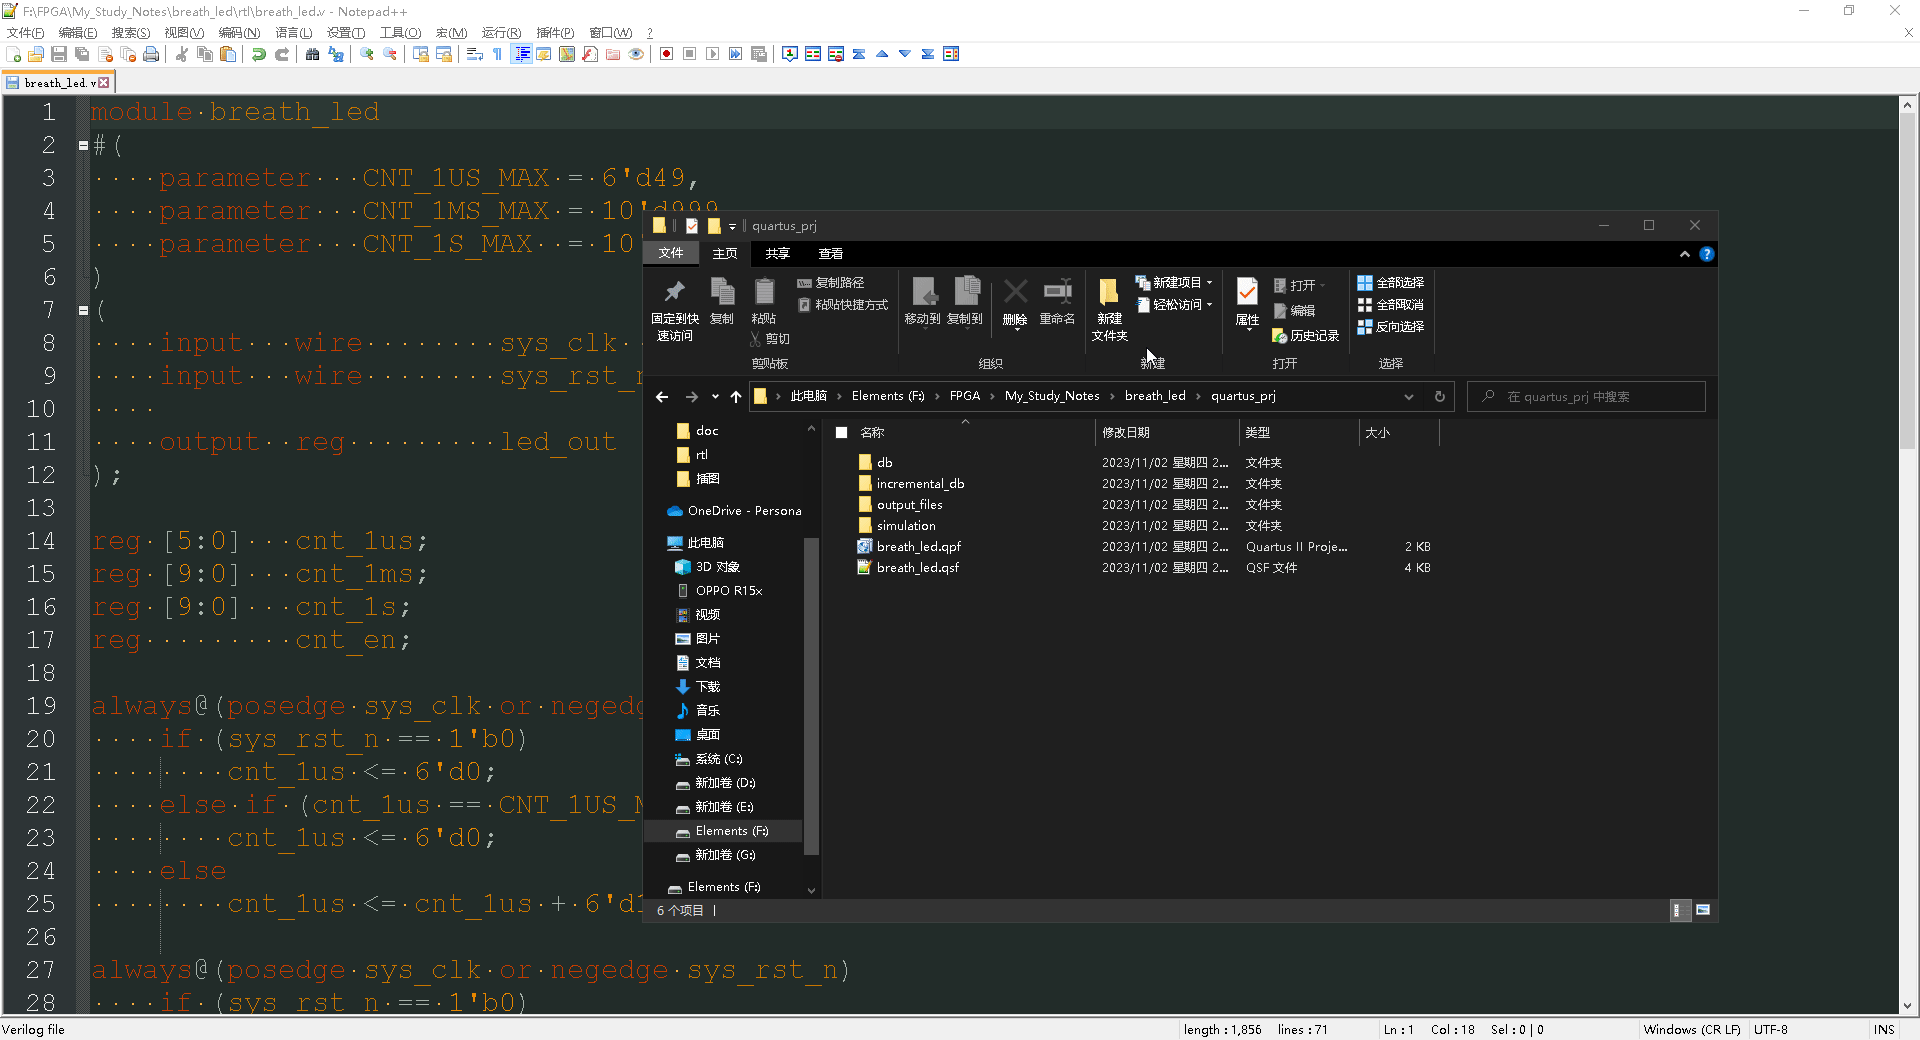Click Elements (F:) drive in navigation tree

point(731,831)
